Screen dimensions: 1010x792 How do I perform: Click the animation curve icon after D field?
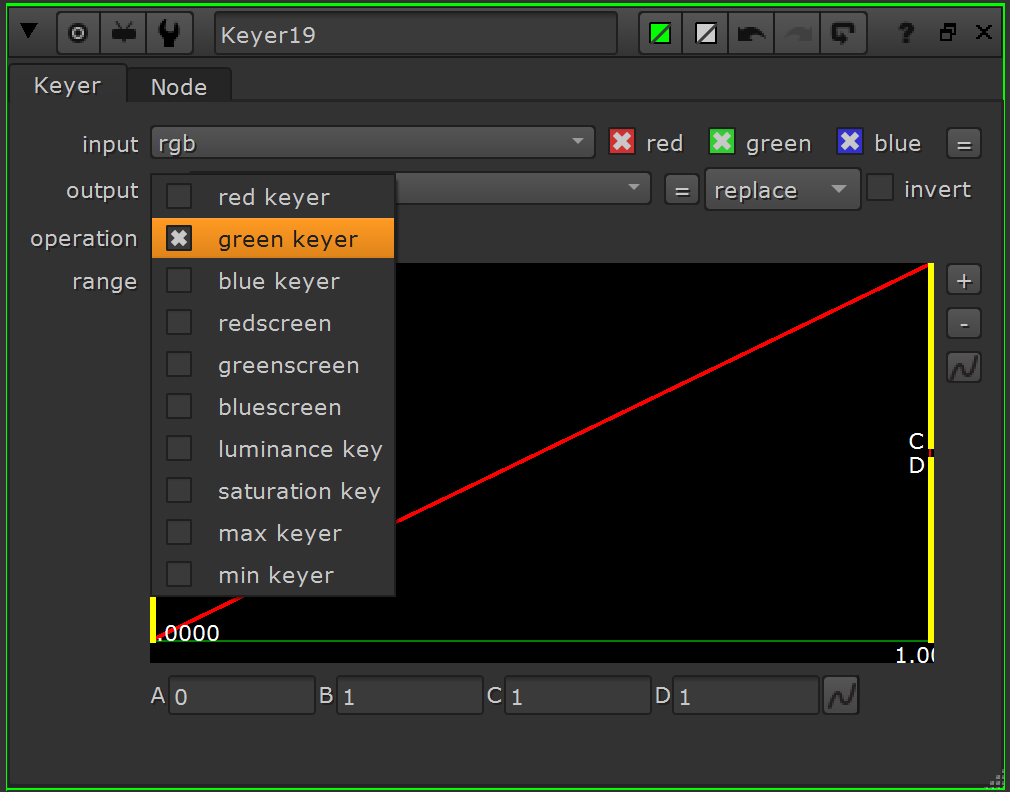pyautogui.click(x=841, y=695)
